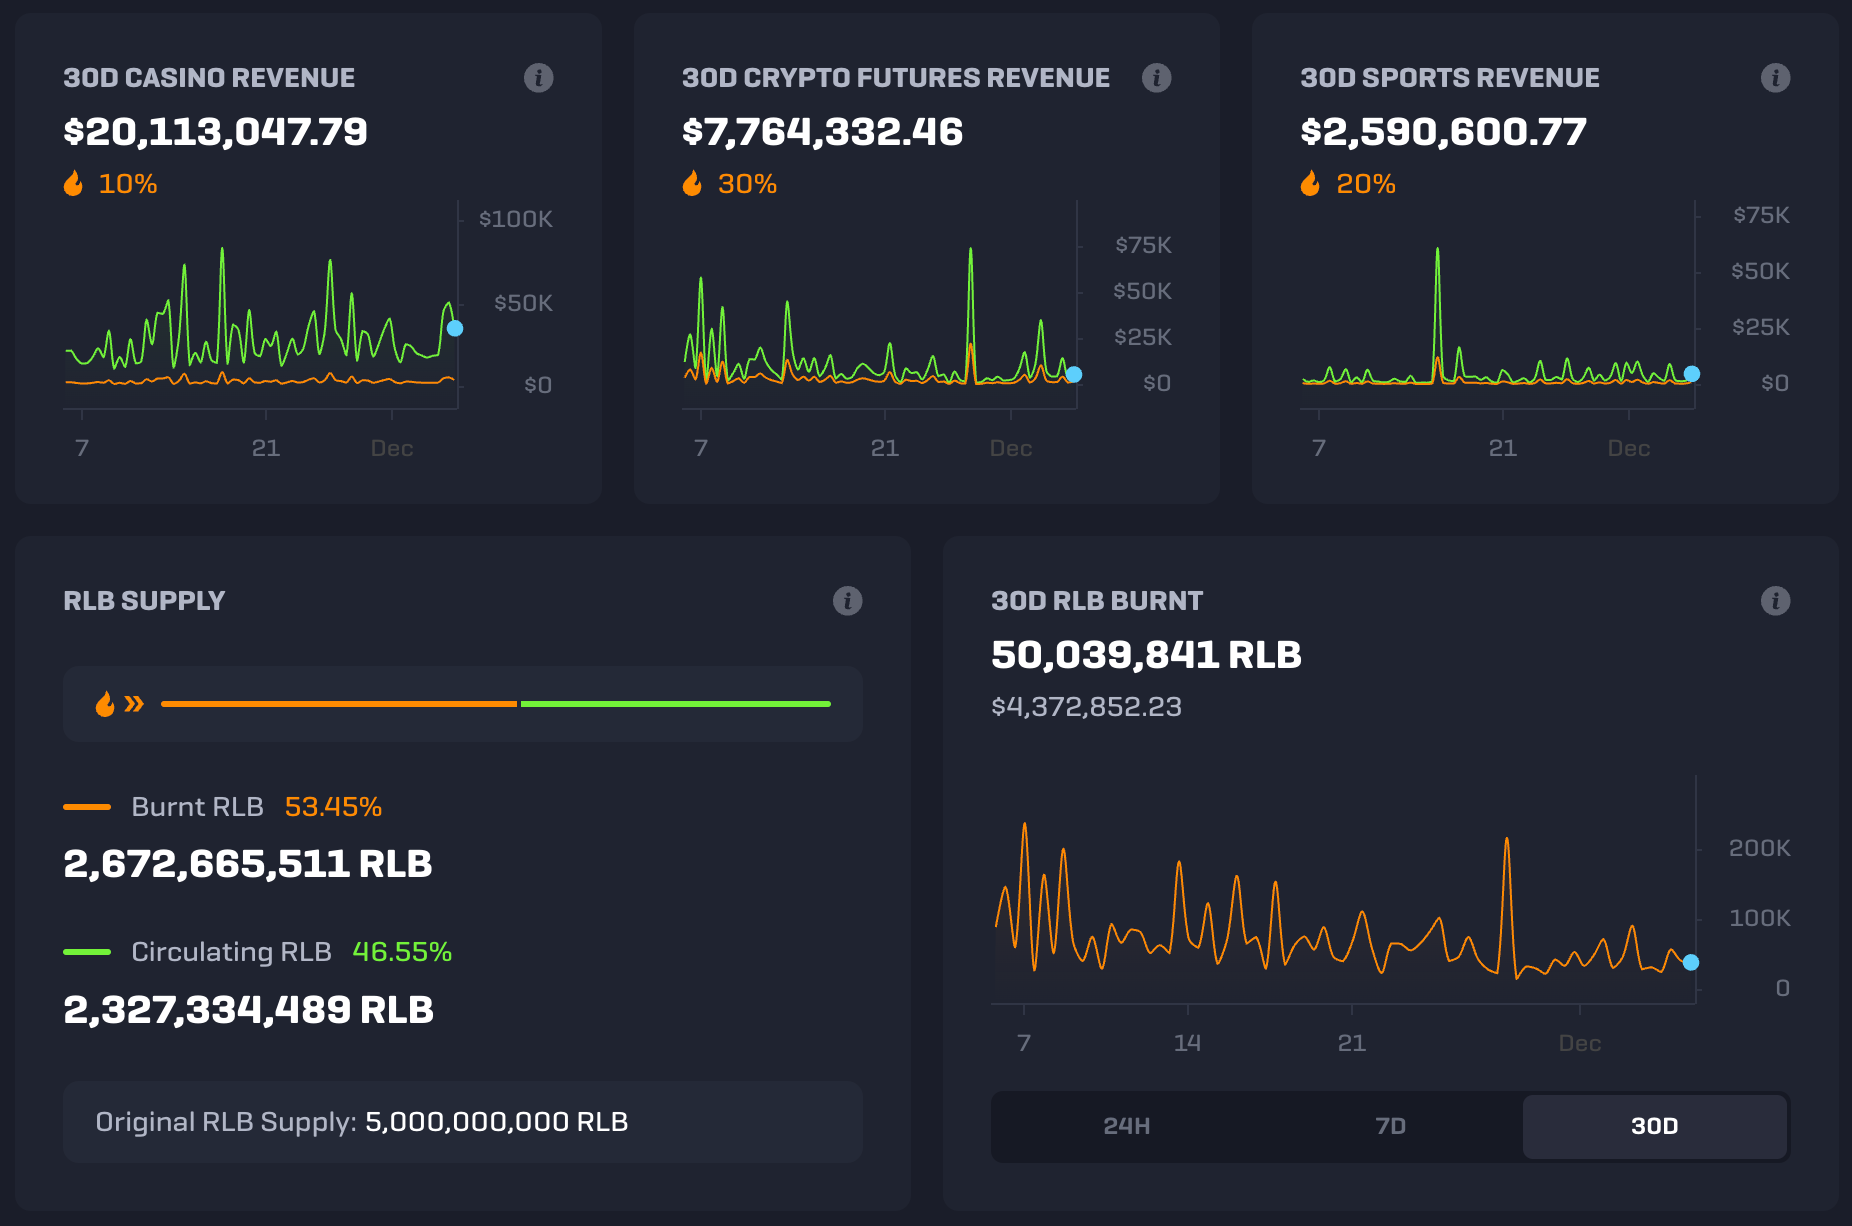Viewport: 1852px width, 1226px height.
Task: Click the blue endpoint on Casino chart
Action: pyautogui.click(x=455, y=328)
